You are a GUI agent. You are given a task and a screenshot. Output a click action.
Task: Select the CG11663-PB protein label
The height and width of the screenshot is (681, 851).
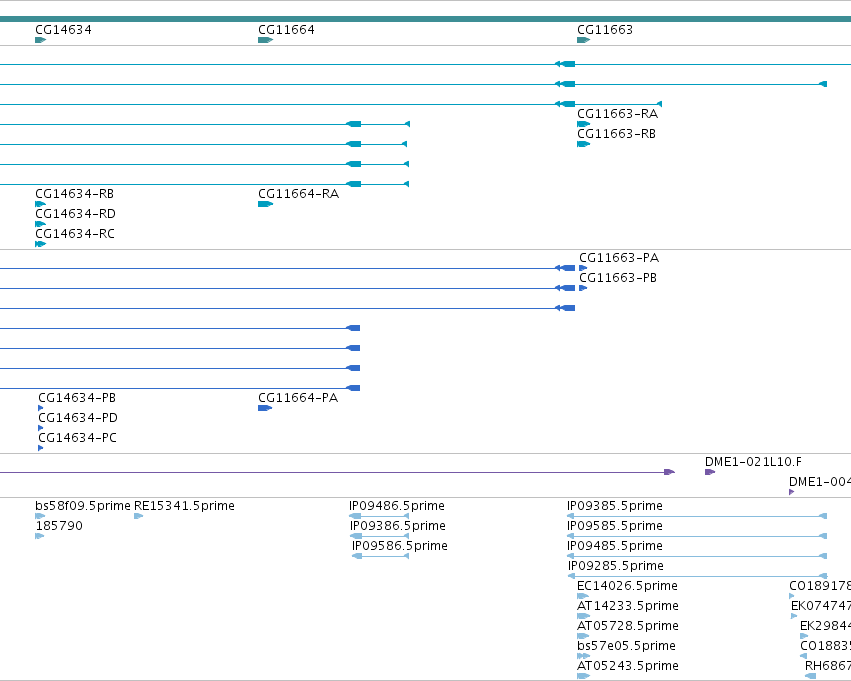618,278
